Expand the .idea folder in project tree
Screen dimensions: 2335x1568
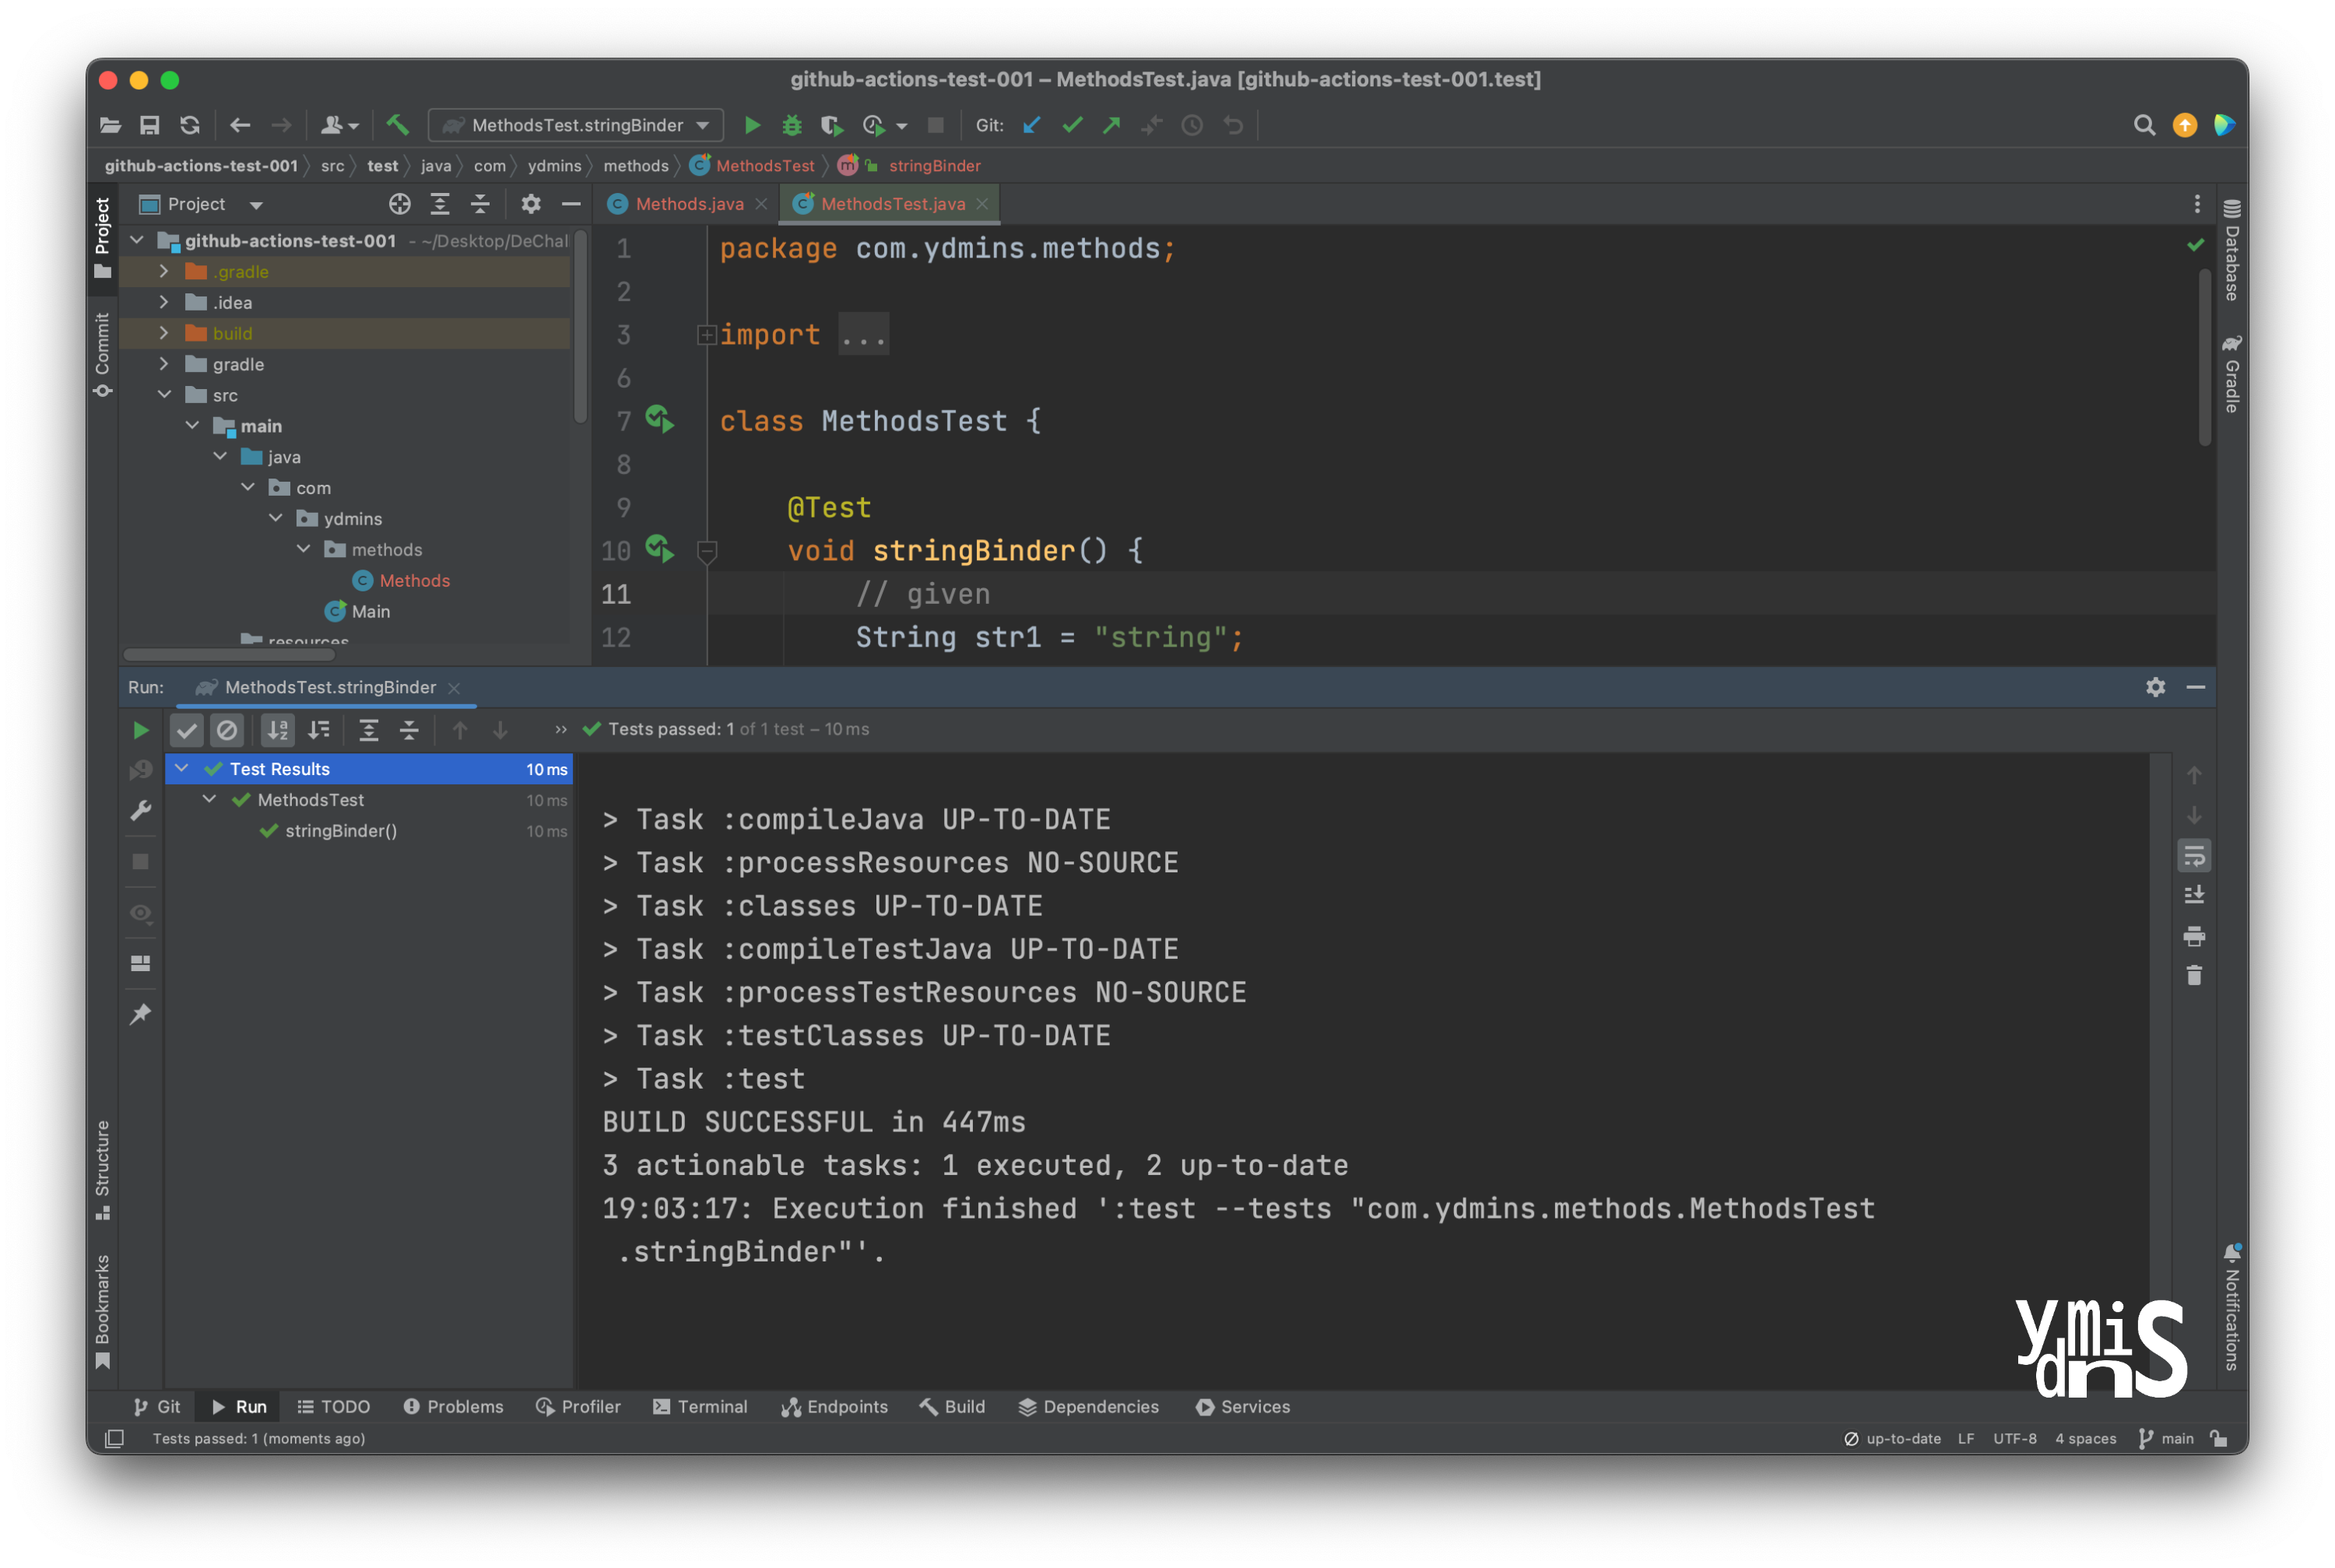(164, 302)
